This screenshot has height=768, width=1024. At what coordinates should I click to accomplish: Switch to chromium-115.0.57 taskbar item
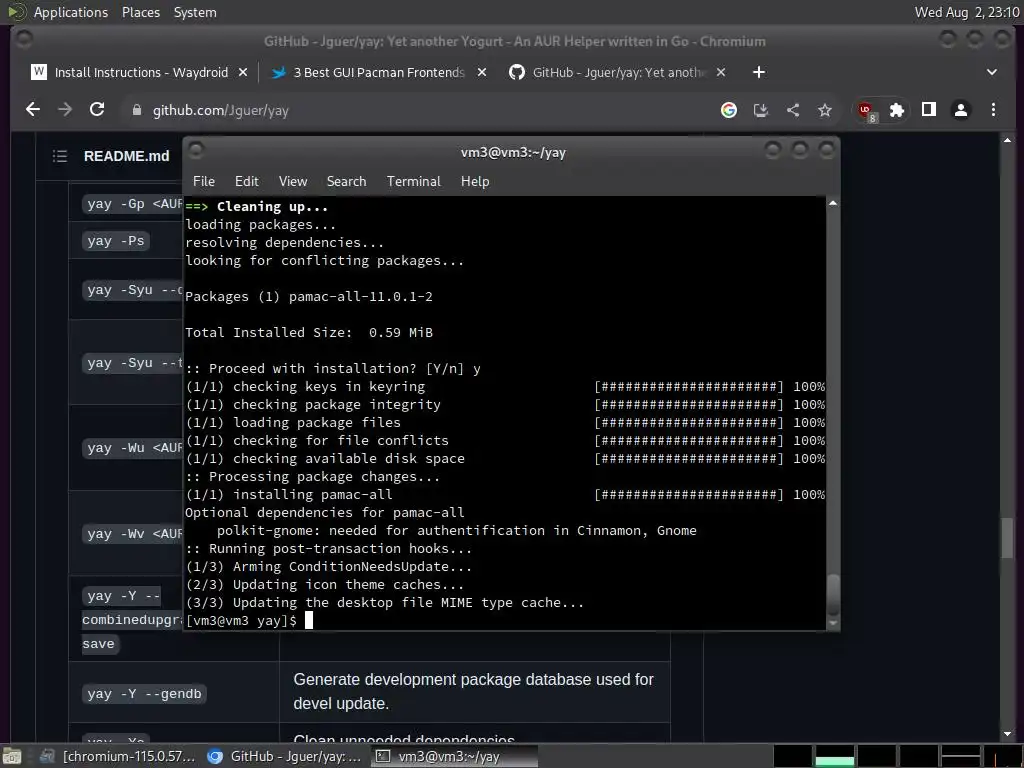[118, 757]
